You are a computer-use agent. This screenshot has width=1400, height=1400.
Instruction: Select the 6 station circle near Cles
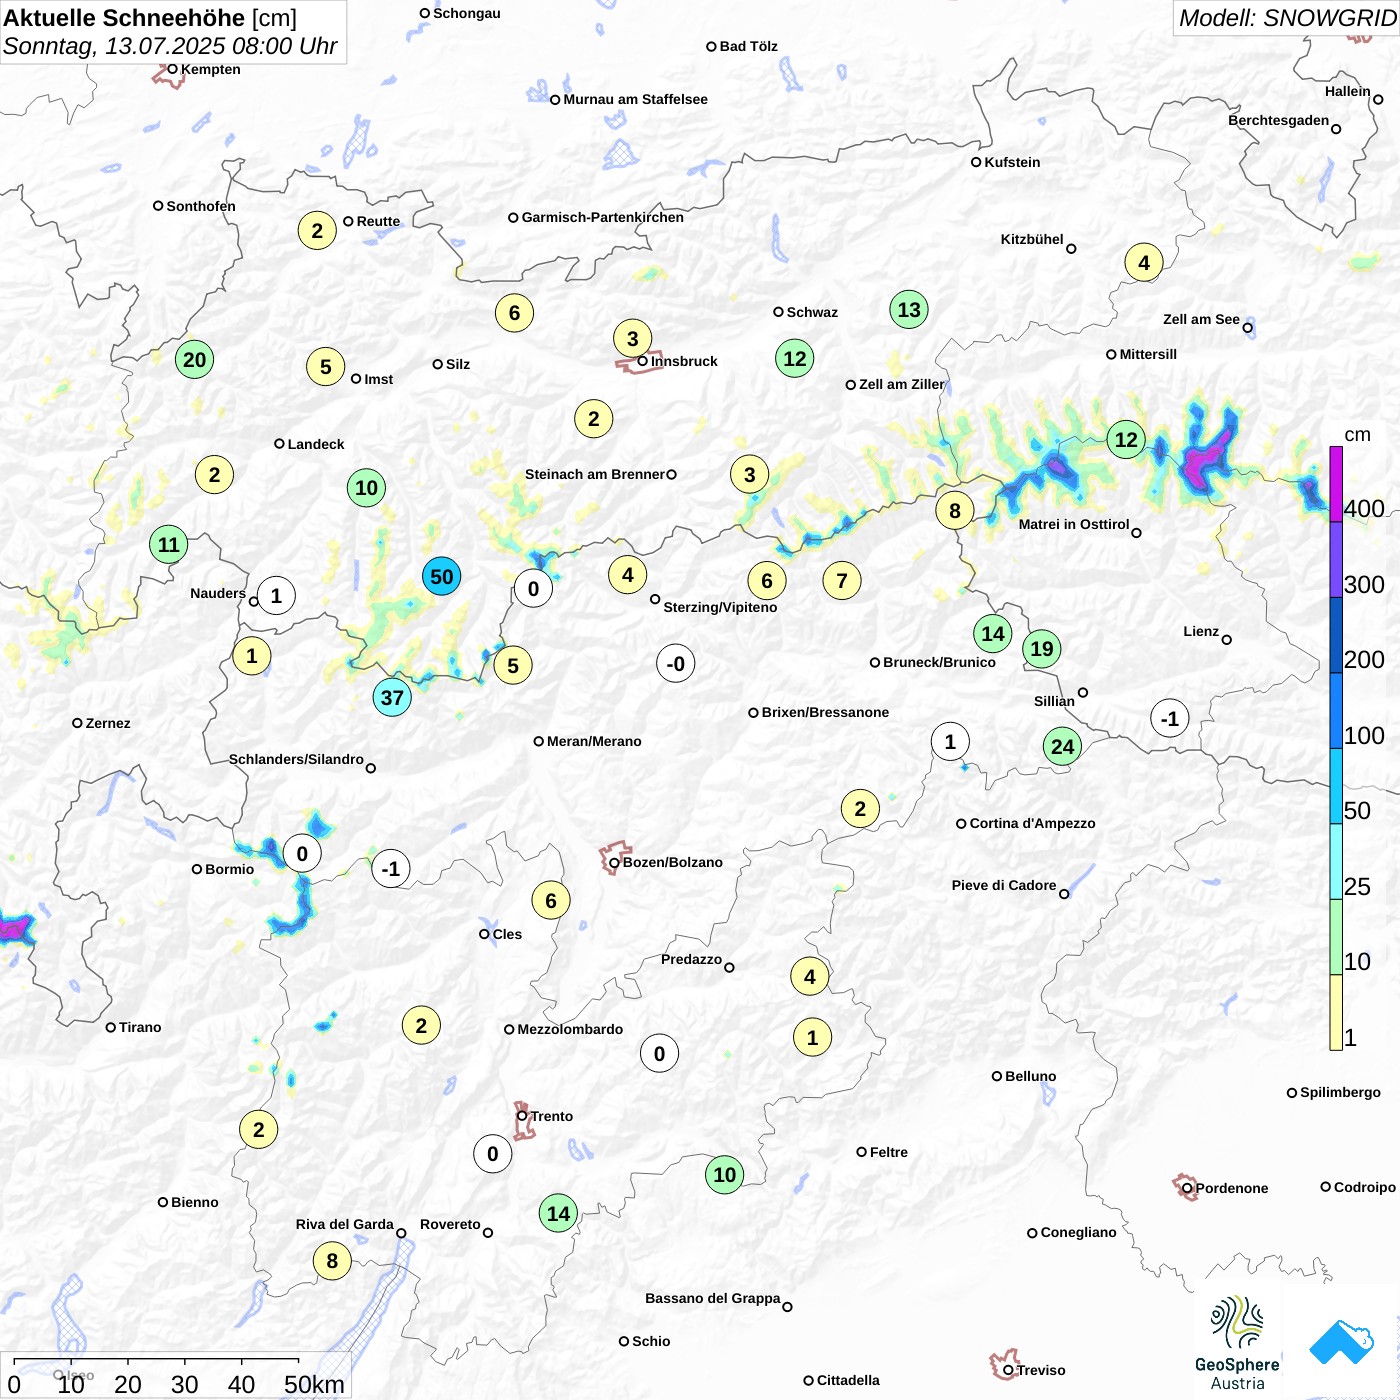coord(550,900)
